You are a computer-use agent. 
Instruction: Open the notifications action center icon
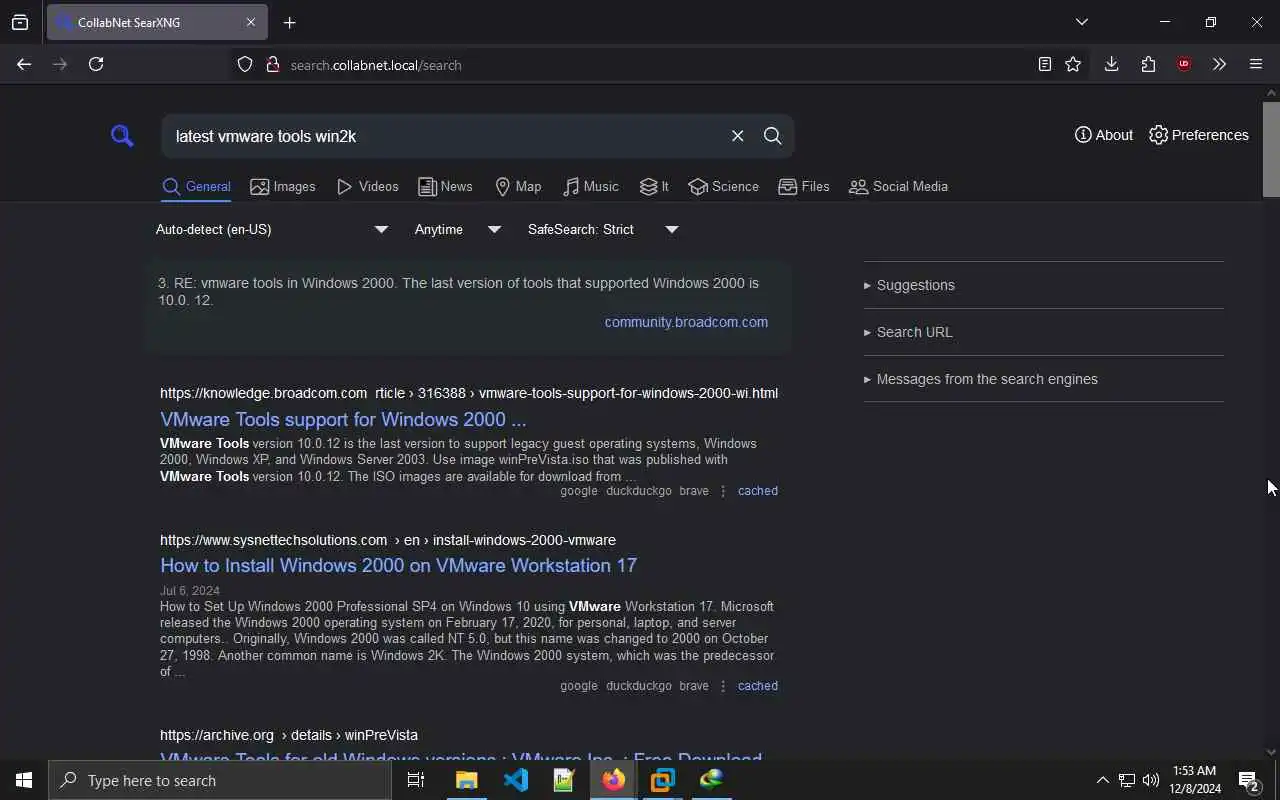click(1249, 780)
